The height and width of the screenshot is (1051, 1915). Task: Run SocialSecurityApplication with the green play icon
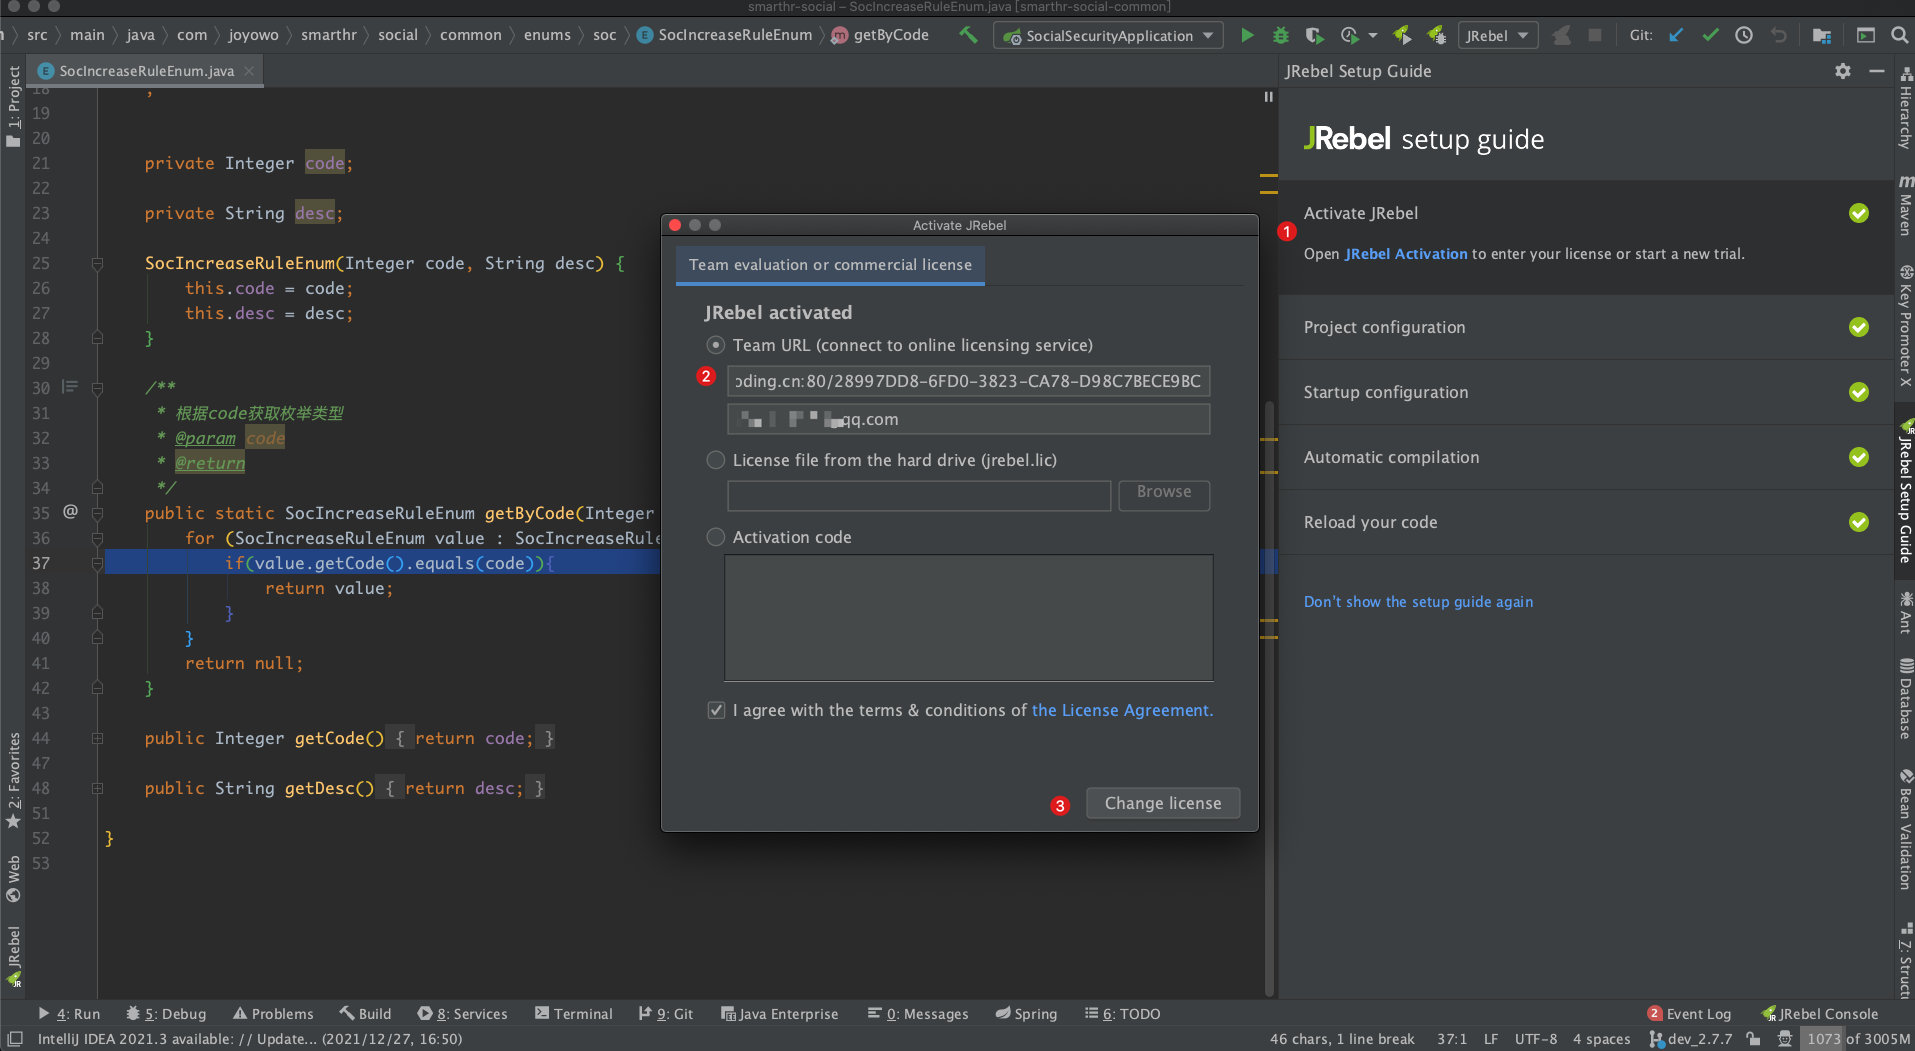coord(1247,35)
